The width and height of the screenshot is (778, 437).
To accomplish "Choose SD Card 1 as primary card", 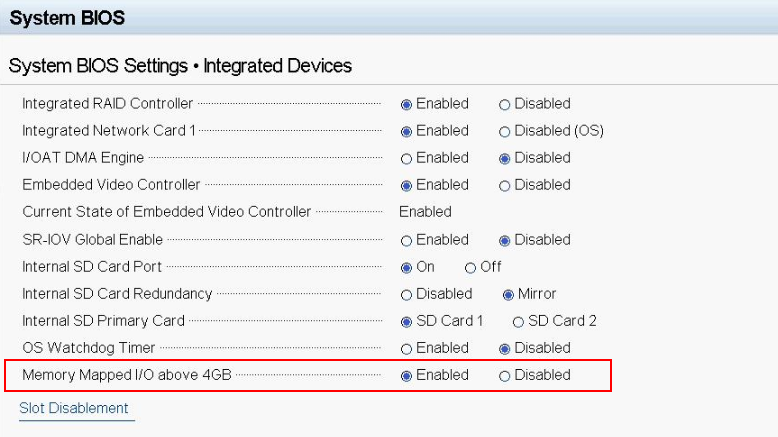I will (406, 321).
